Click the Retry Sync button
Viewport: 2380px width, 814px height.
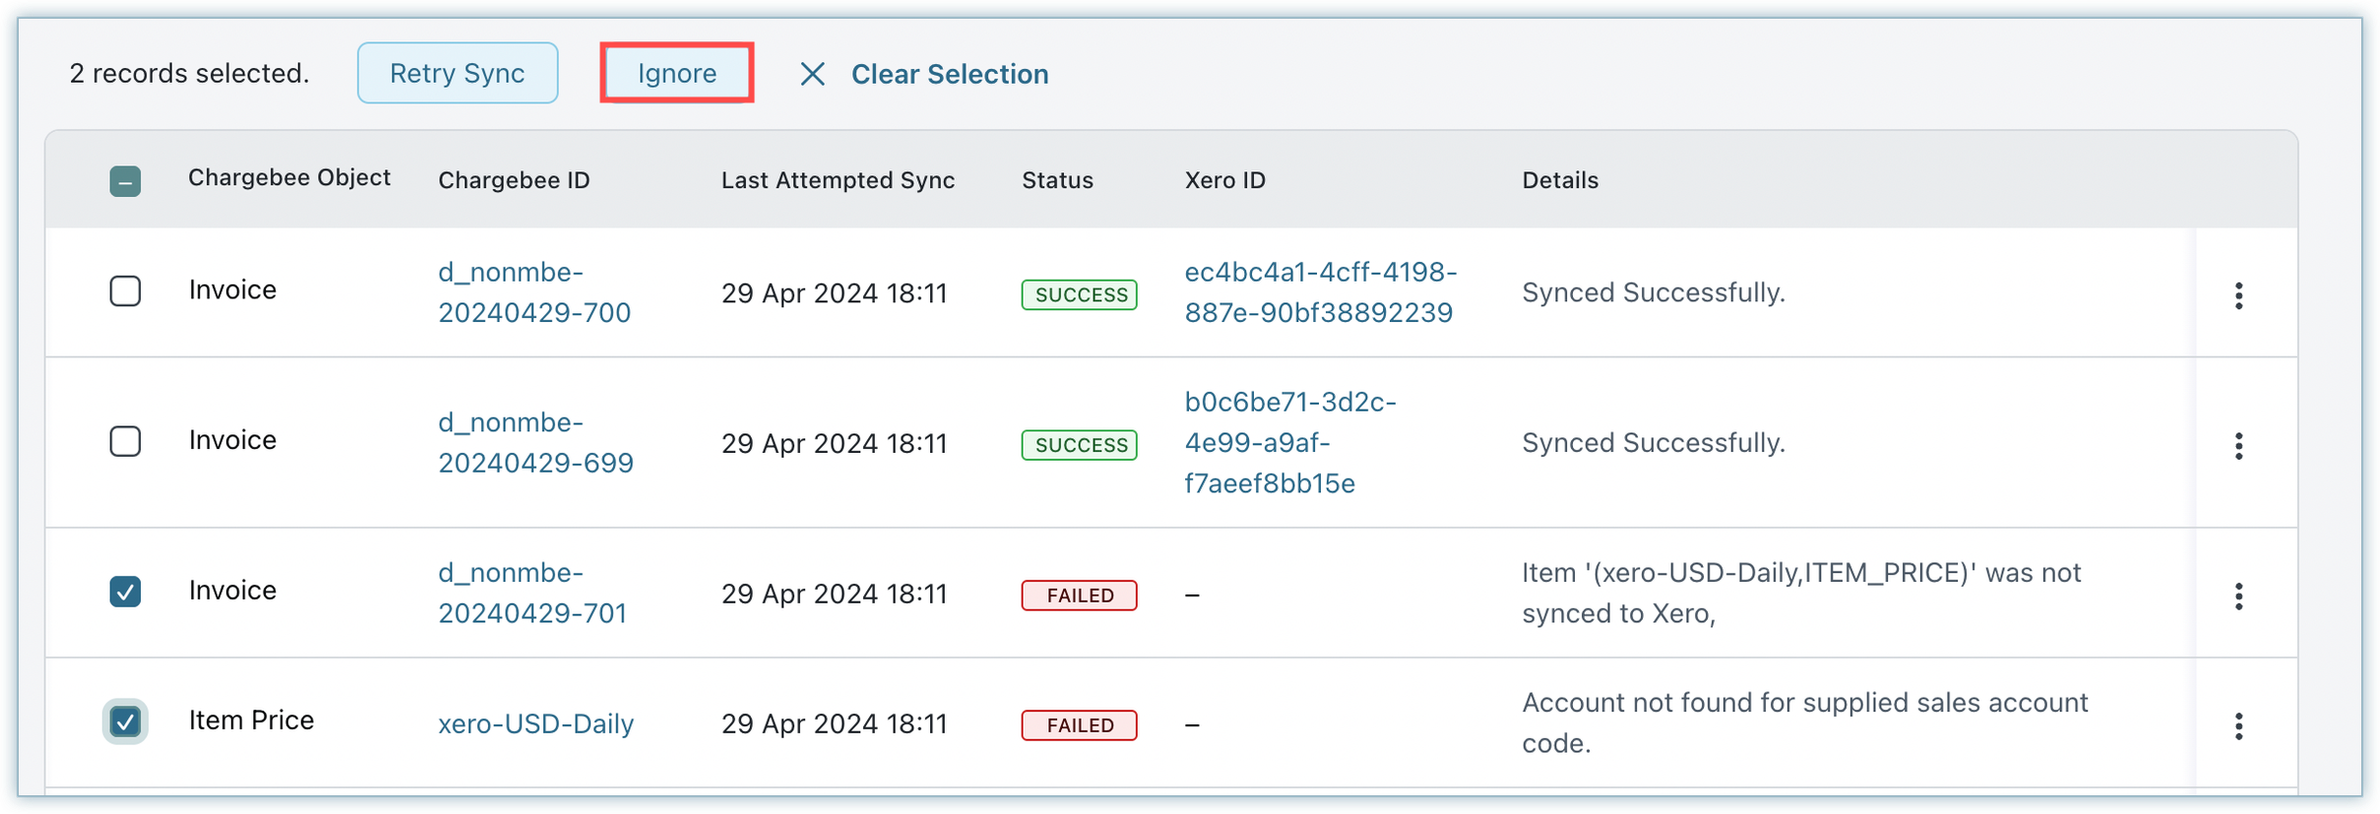[x=457, y=73]
